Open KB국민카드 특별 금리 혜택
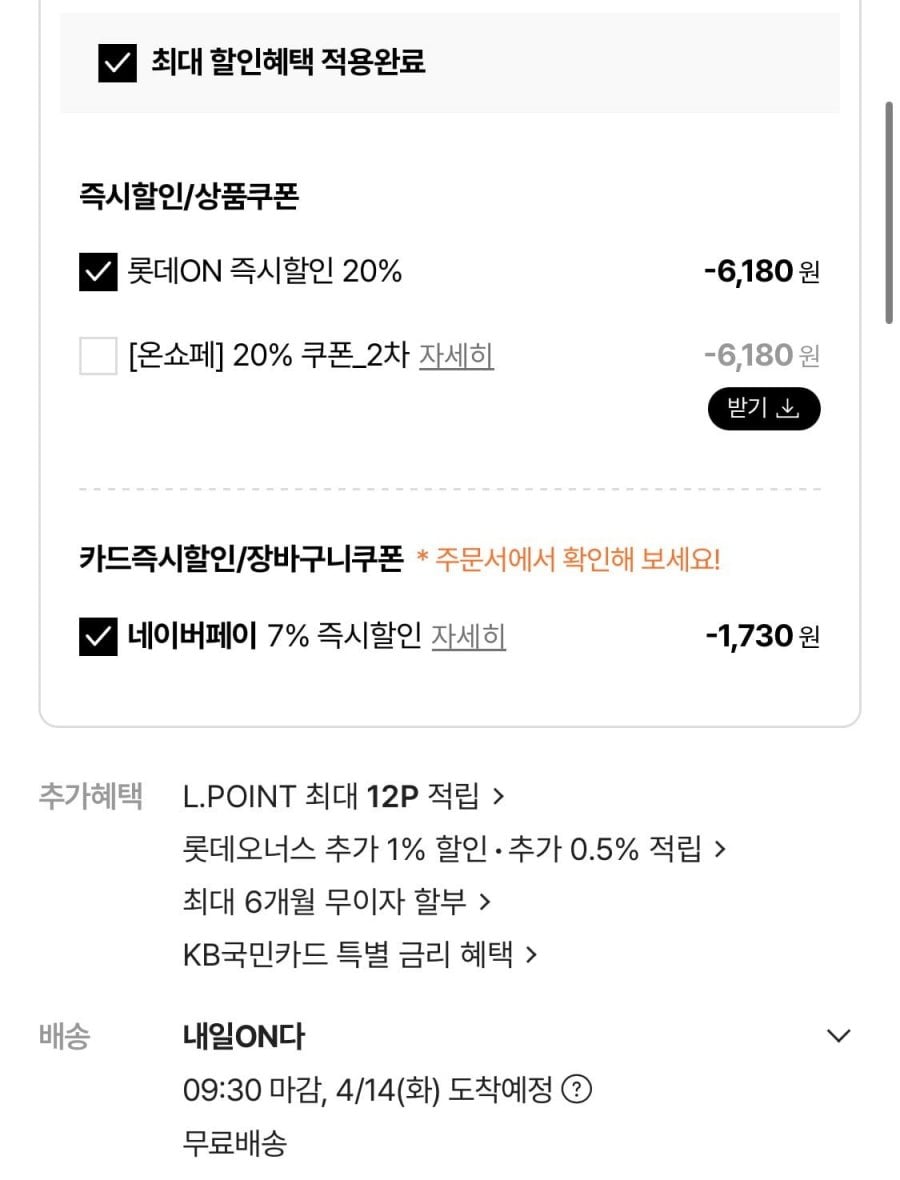This screenshot has height=1180, width=900. coord(360,955)
